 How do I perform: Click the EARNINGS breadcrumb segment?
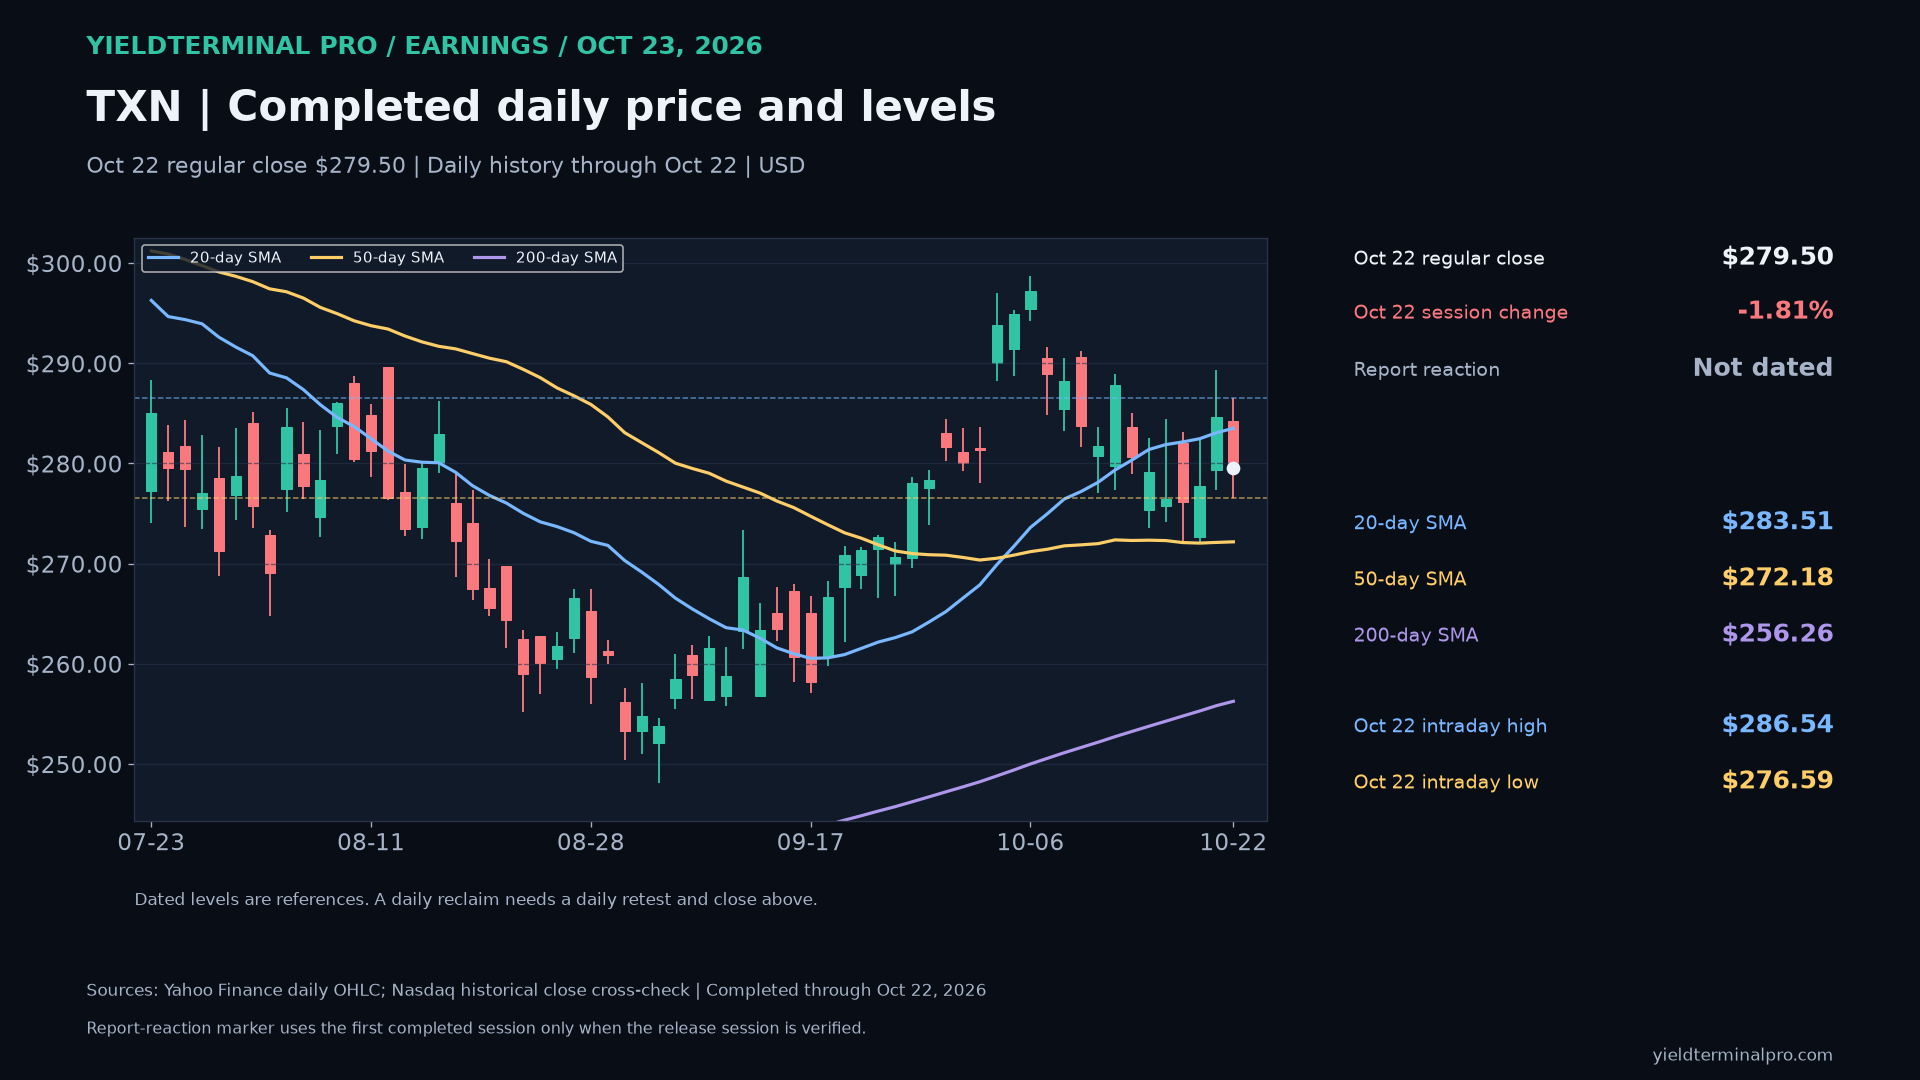[x=476, y=46]
